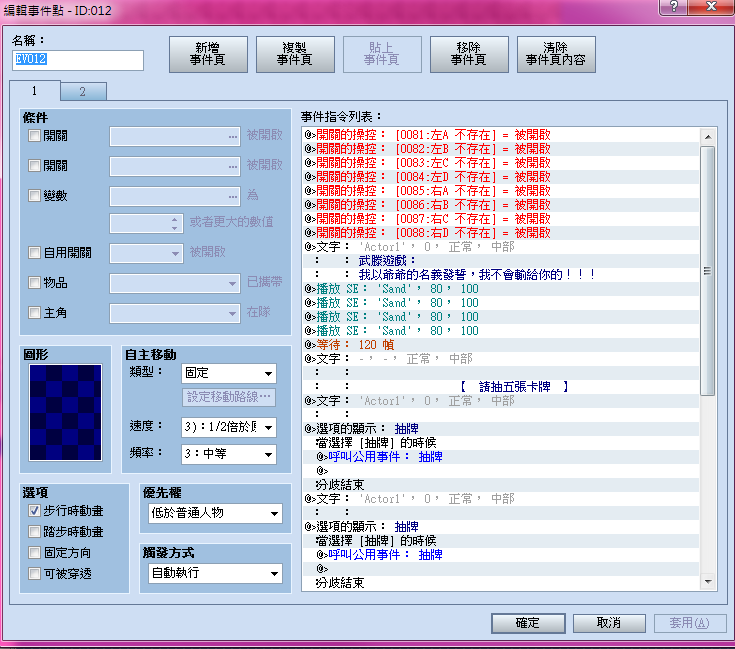735x649 pixels.
Task: Switch to event page tab 2
Action: [83, 91]
